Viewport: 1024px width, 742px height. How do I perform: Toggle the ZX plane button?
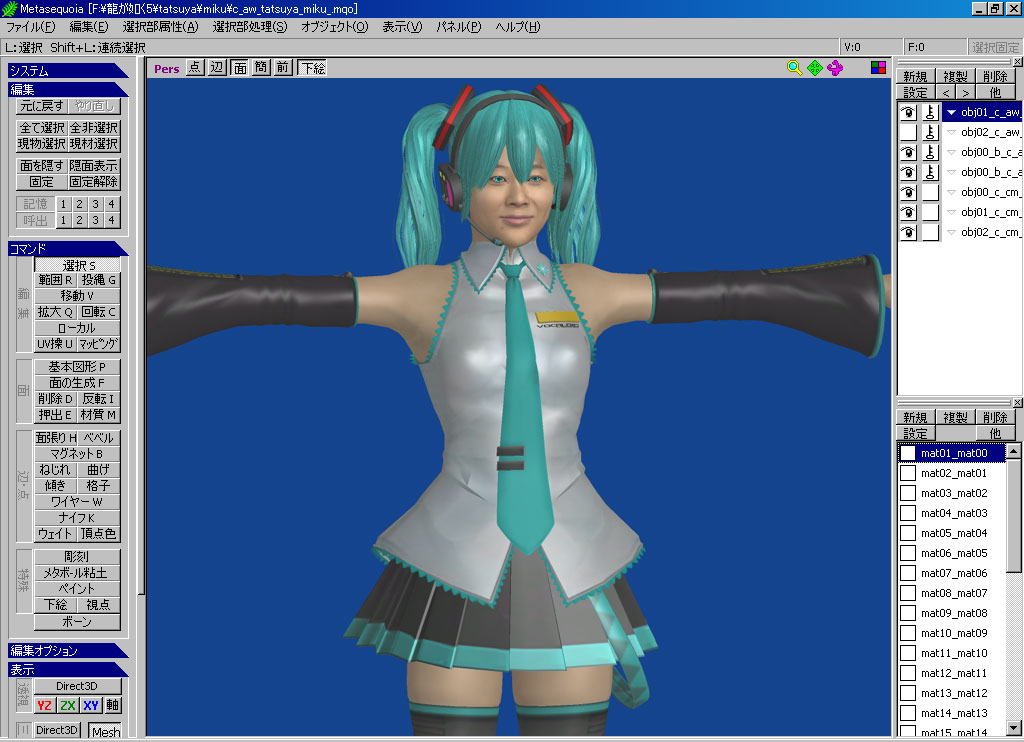pos(67,705)
